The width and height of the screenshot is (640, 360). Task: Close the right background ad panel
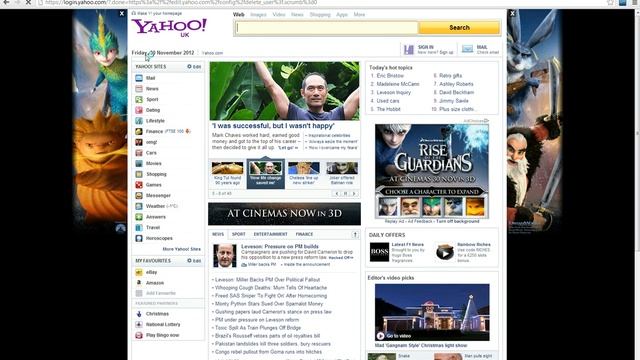(513, 13)
